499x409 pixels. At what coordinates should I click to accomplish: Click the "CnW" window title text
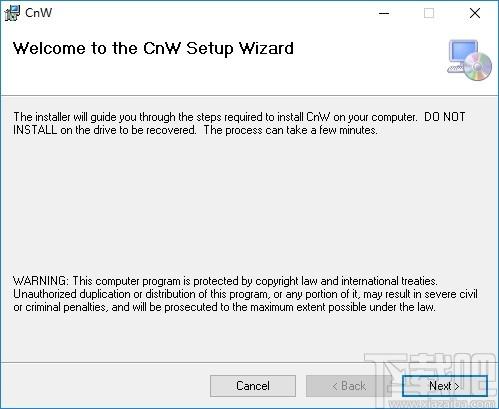[39, 13]
